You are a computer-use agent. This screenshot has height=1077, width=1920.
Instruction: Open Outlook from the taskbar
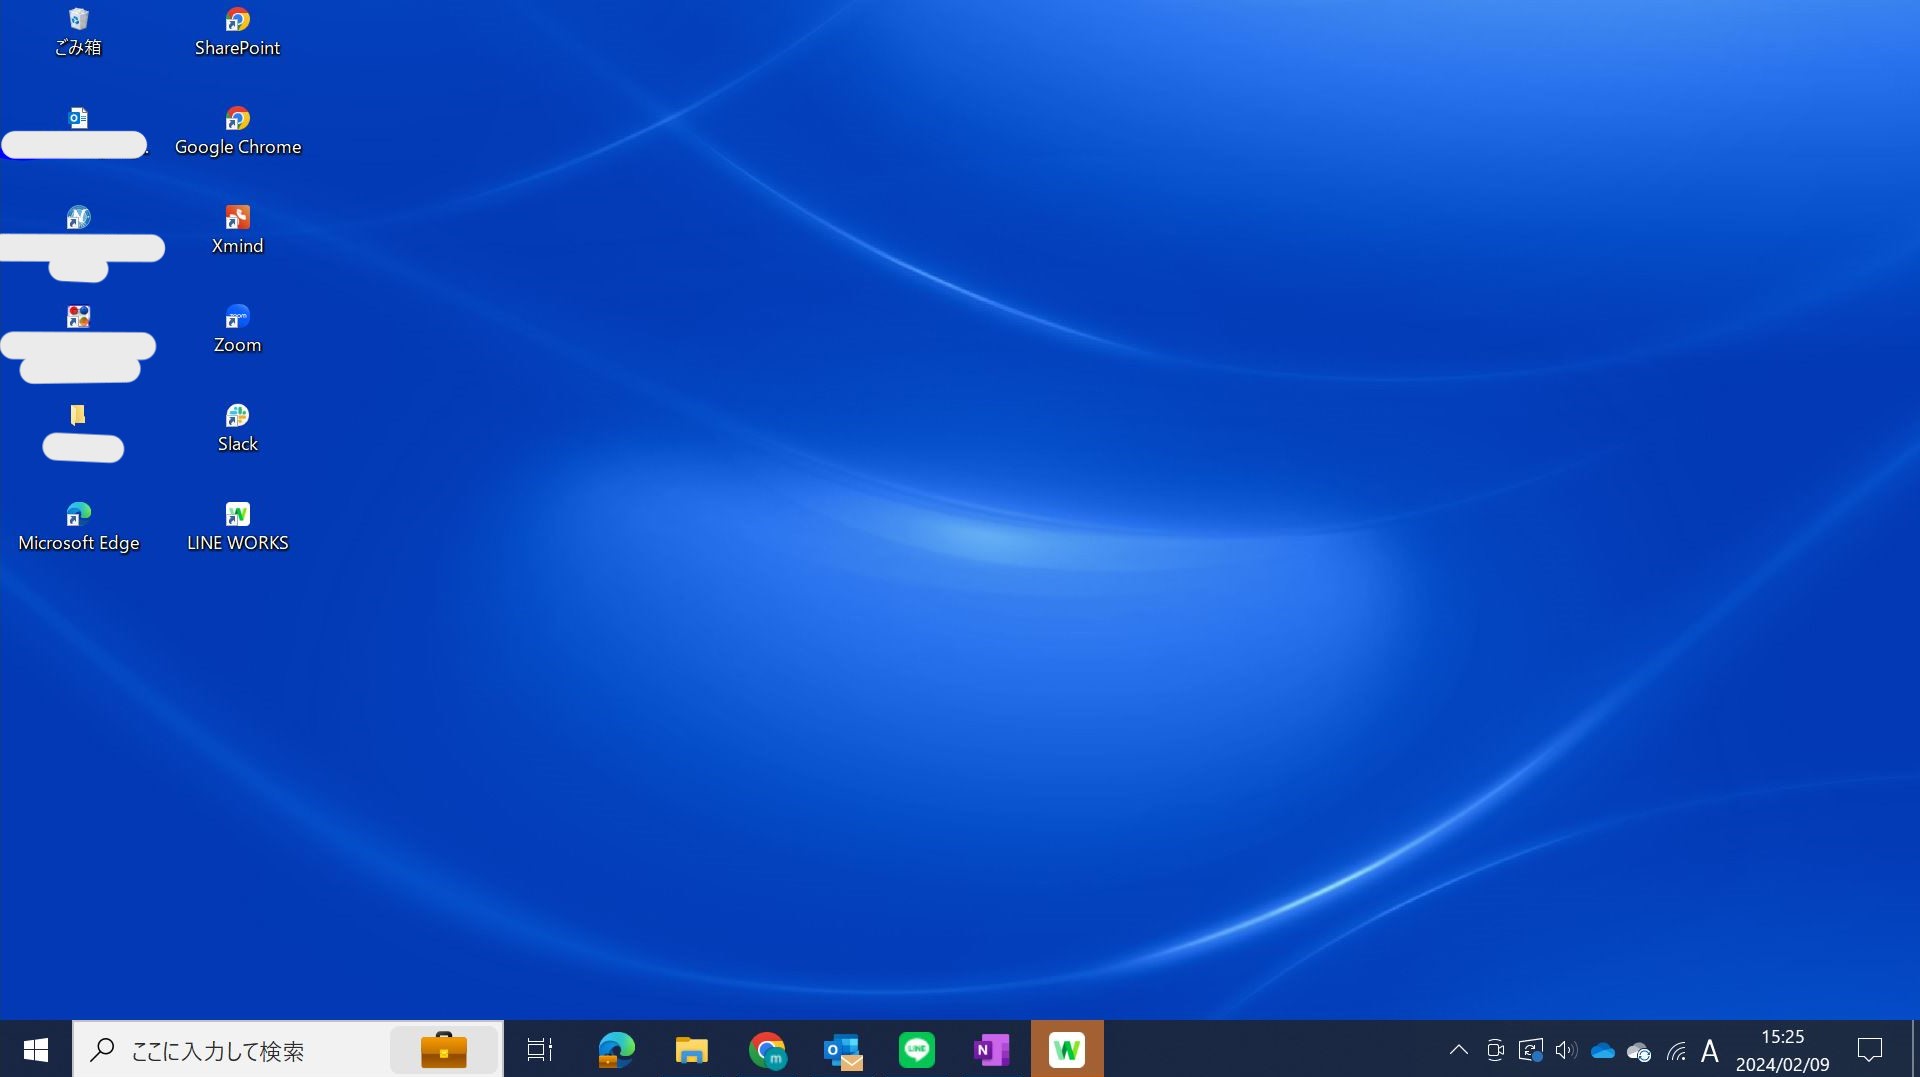pos(843,1050)
